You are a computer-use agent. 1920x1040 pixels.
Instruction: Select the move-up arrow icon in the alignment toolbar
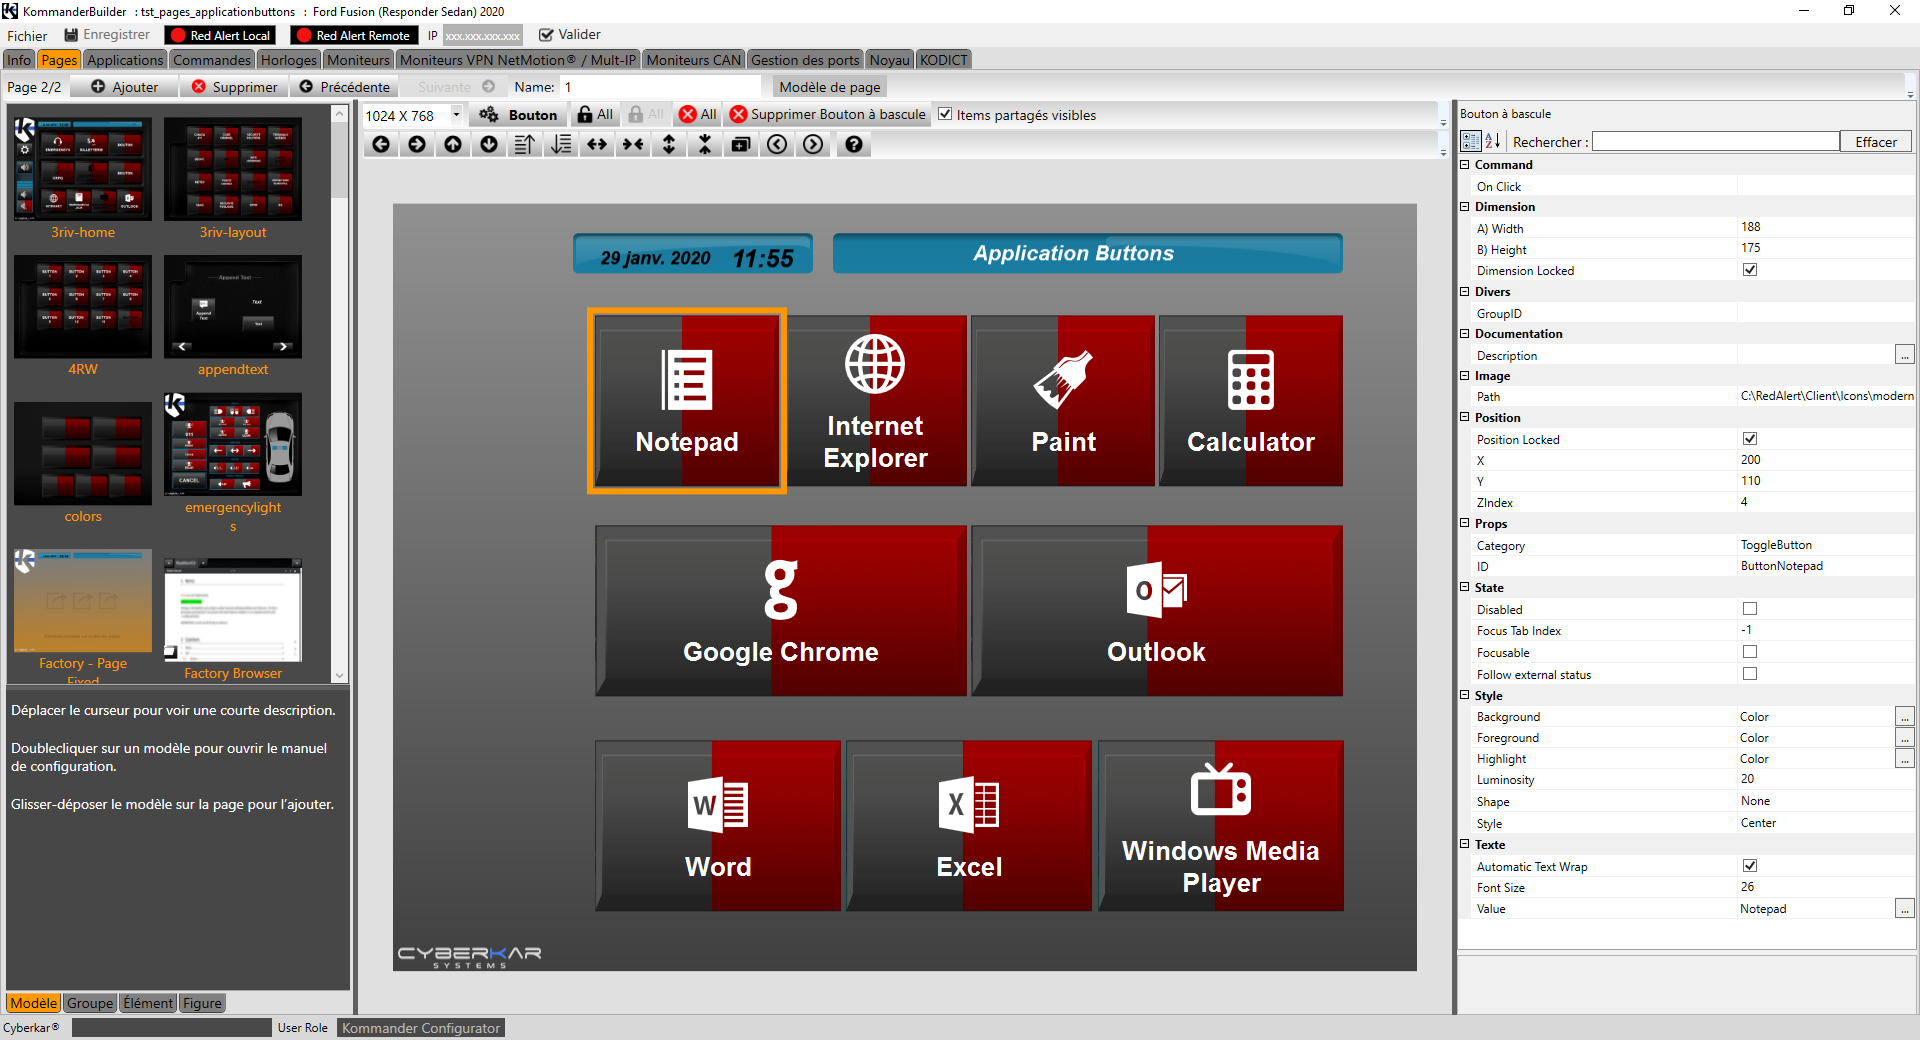click(452, 145)
